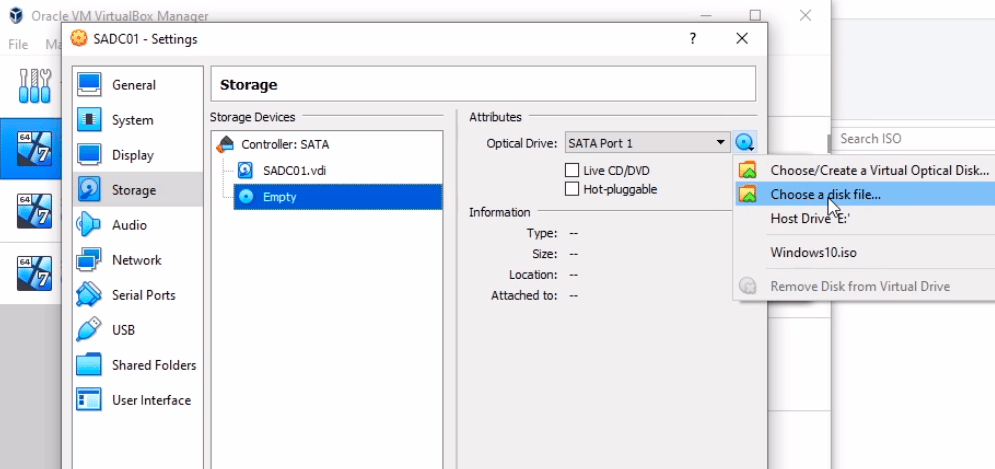Open the USB settings category

pos(138,330)
